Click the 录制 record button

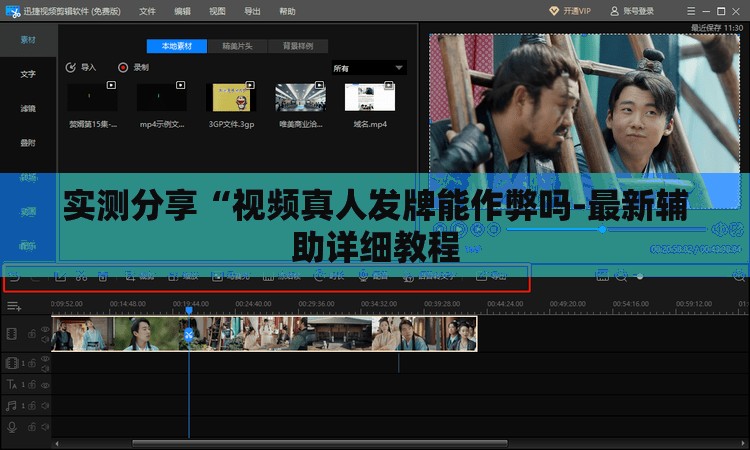pyautogui.click(x=133, y=67)
